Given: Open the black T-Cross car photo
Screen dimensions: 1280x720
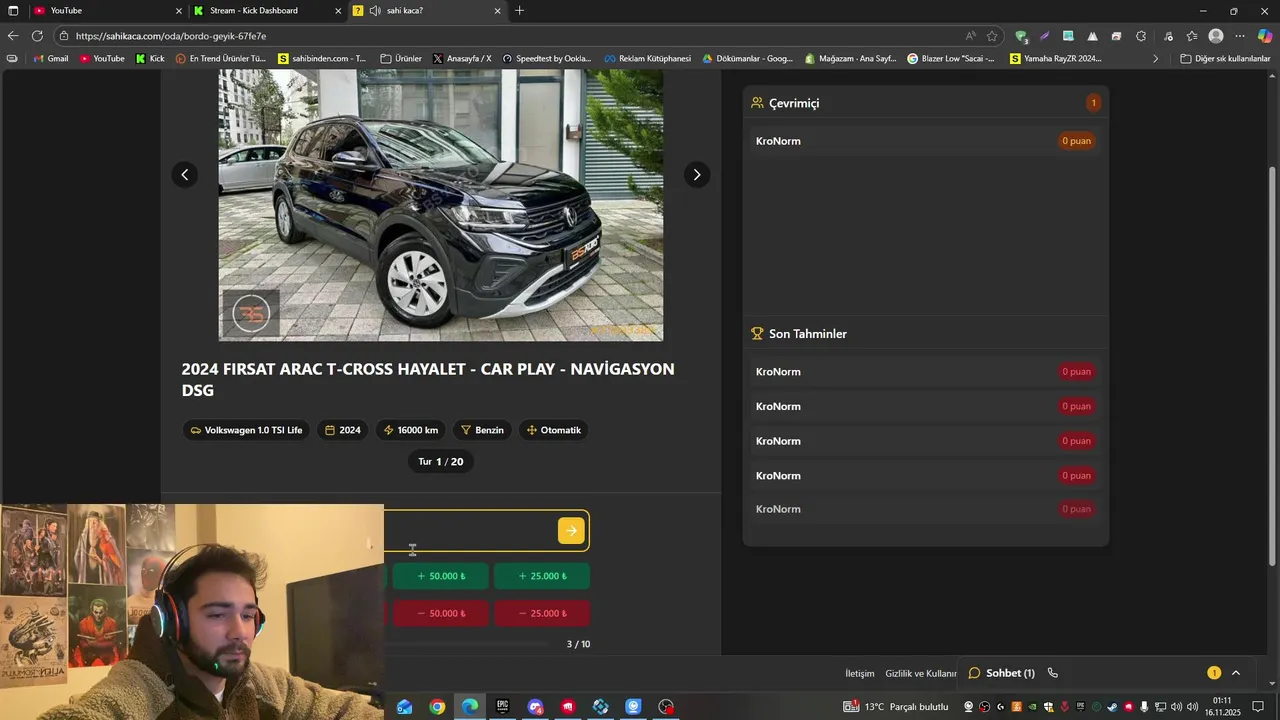Looking at the screenshot, I should point(441,205).
